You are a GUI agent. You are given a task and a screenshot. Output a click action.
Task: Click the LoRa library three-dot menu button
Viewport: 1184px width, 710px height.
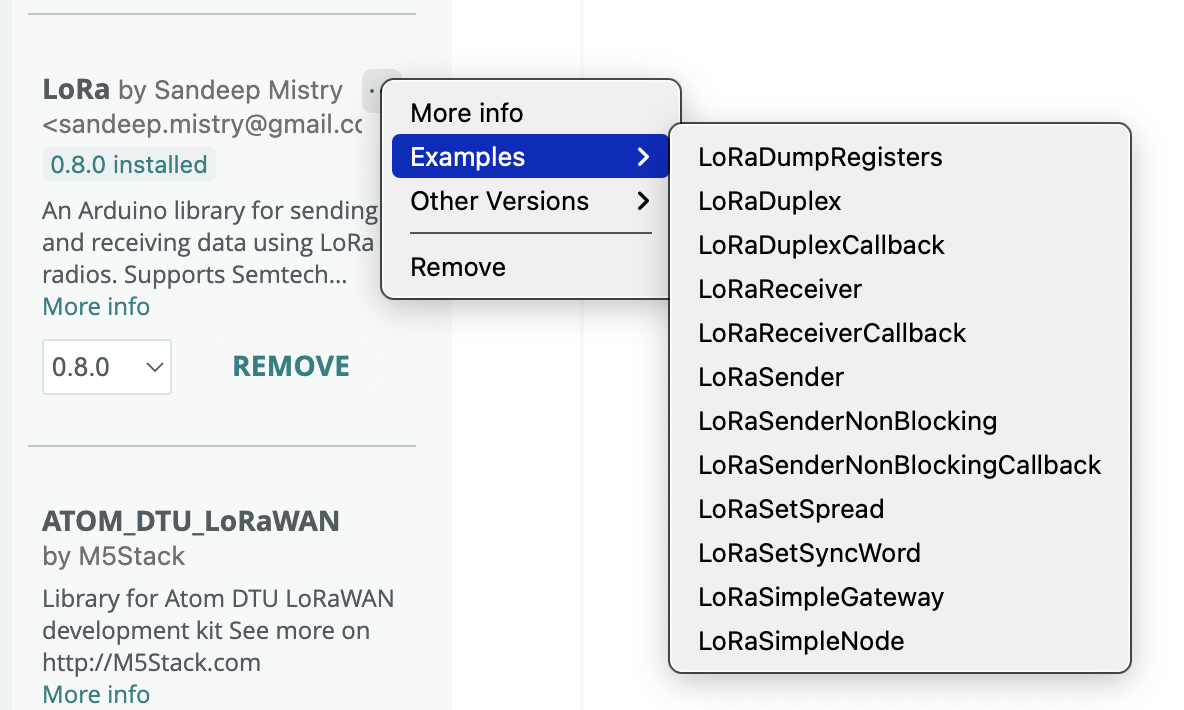372,91
